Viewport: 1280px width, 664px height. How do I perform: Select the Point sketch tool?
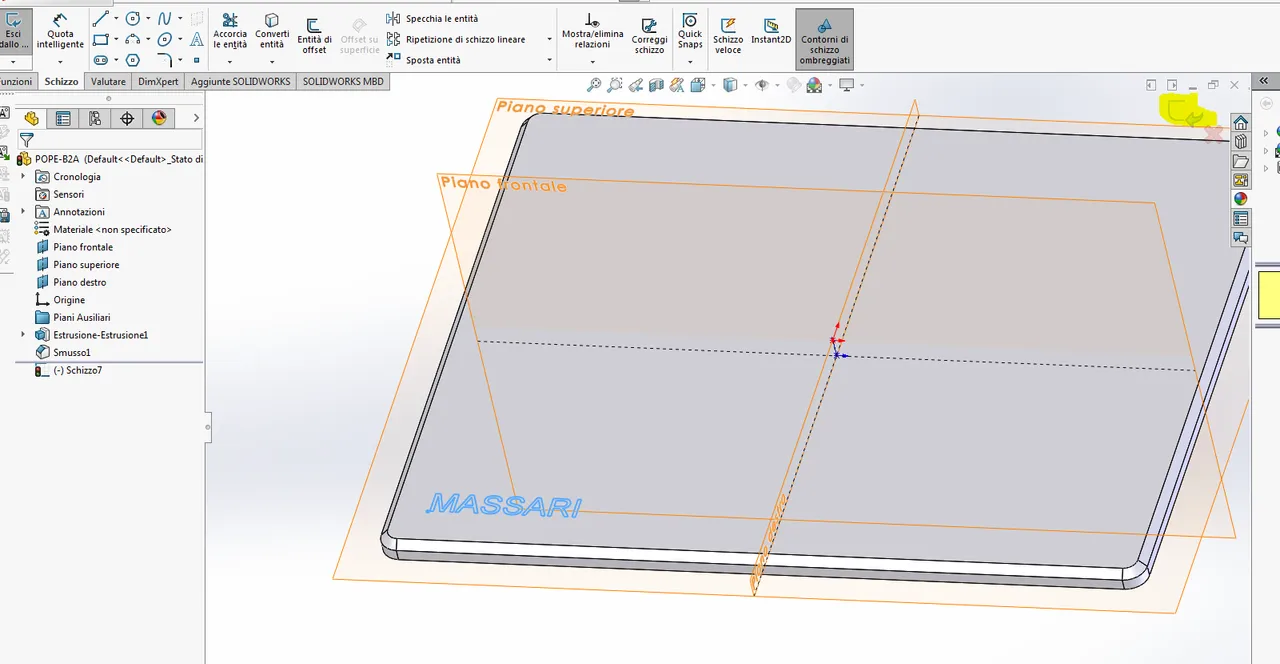pyautogui.click(x=196, y=61)
